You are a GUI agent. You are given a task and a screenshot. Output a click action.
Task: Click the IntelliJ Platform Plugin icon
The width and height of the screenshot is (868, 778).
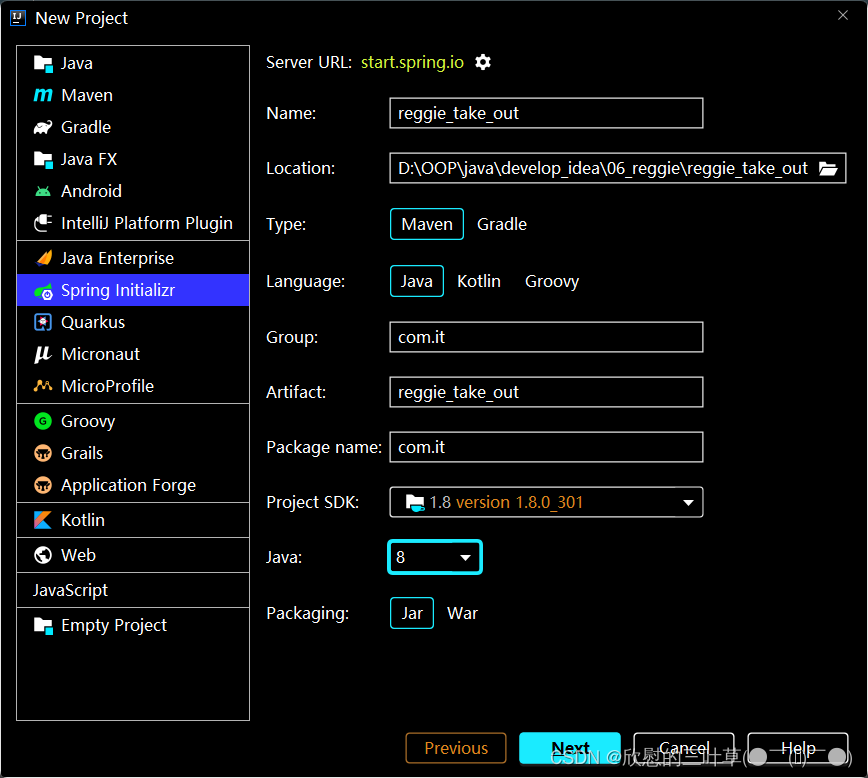coord(43,223)
